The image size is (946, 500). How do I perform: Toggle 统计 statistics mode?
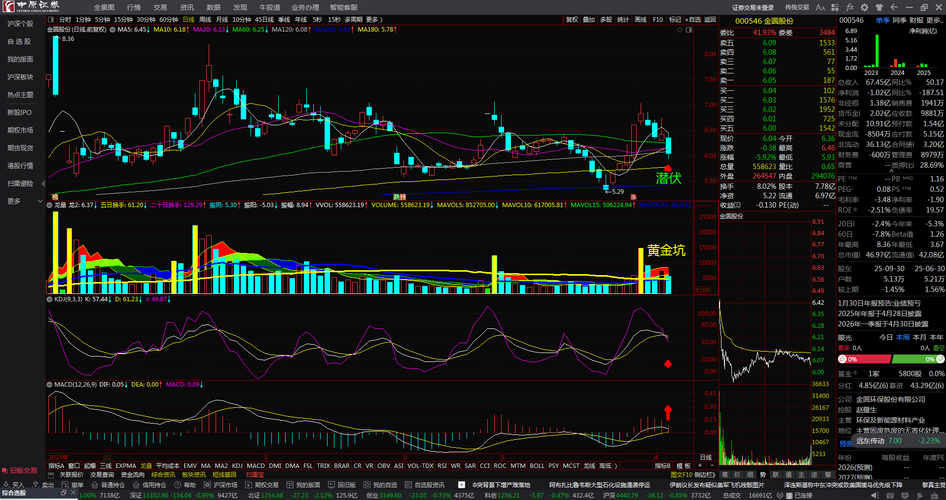coord(623,19)
